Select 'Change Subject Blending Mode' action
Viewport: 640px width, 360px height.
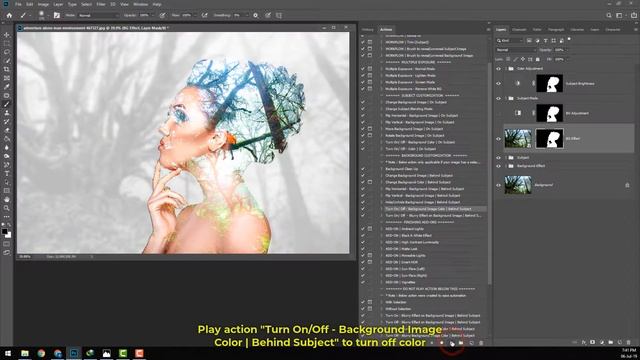409,109
